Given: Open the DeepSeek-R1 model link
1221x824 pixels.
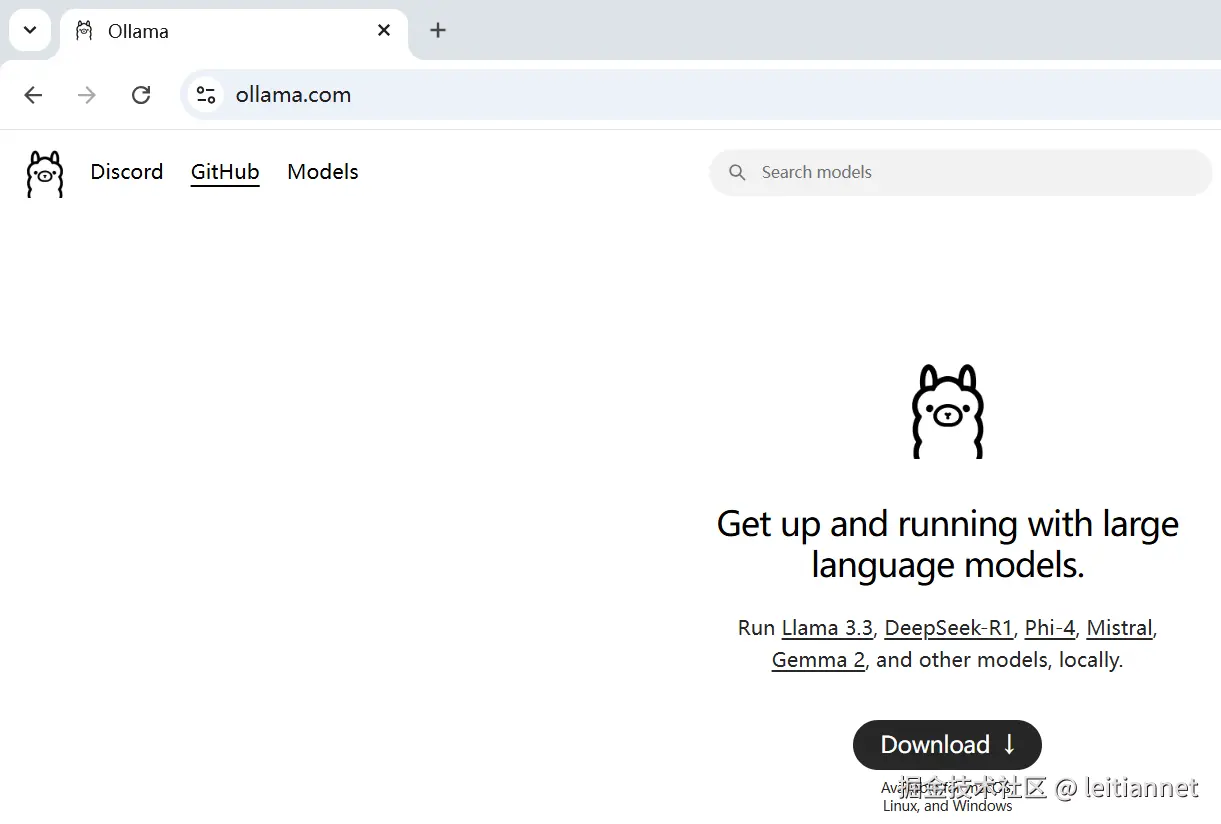Looking at the screenshot, I should (949, 628).
